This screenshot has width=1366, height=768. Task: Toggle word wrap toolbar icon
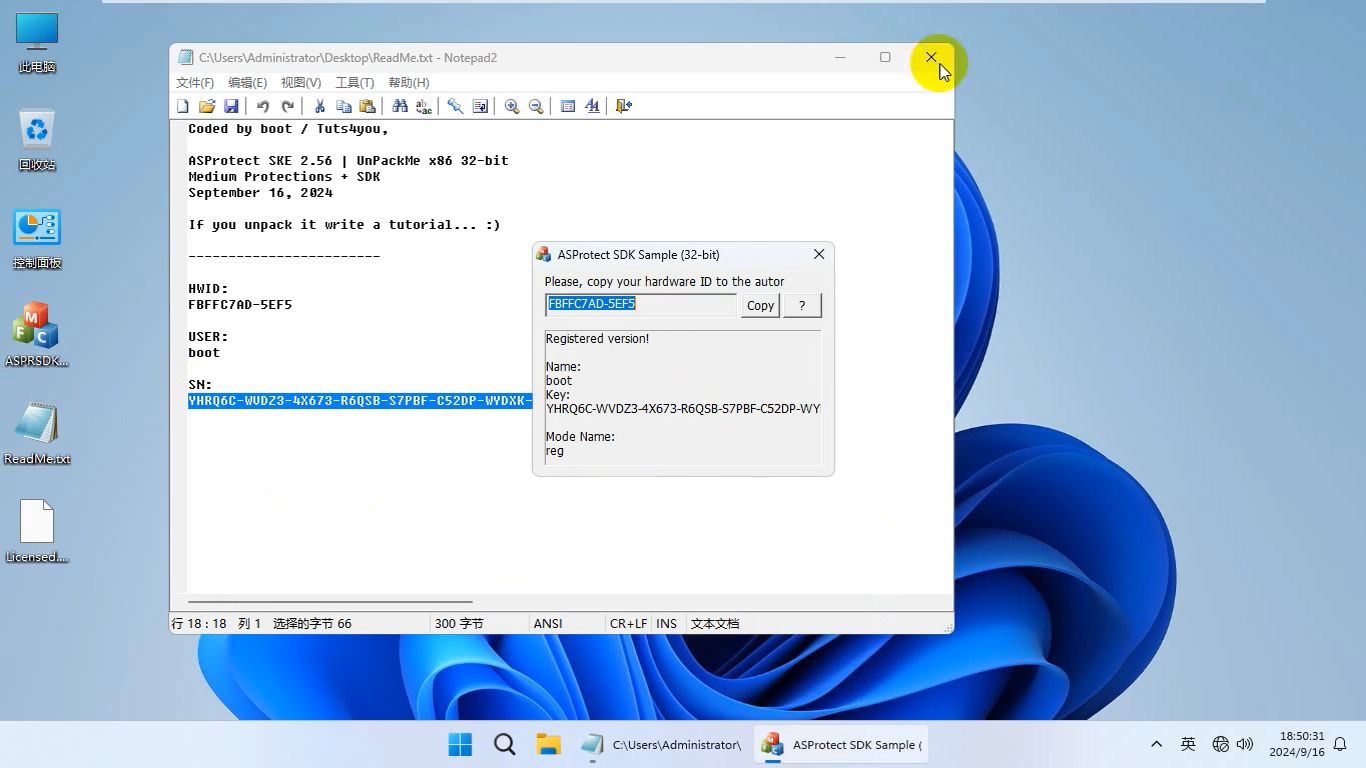480,106
